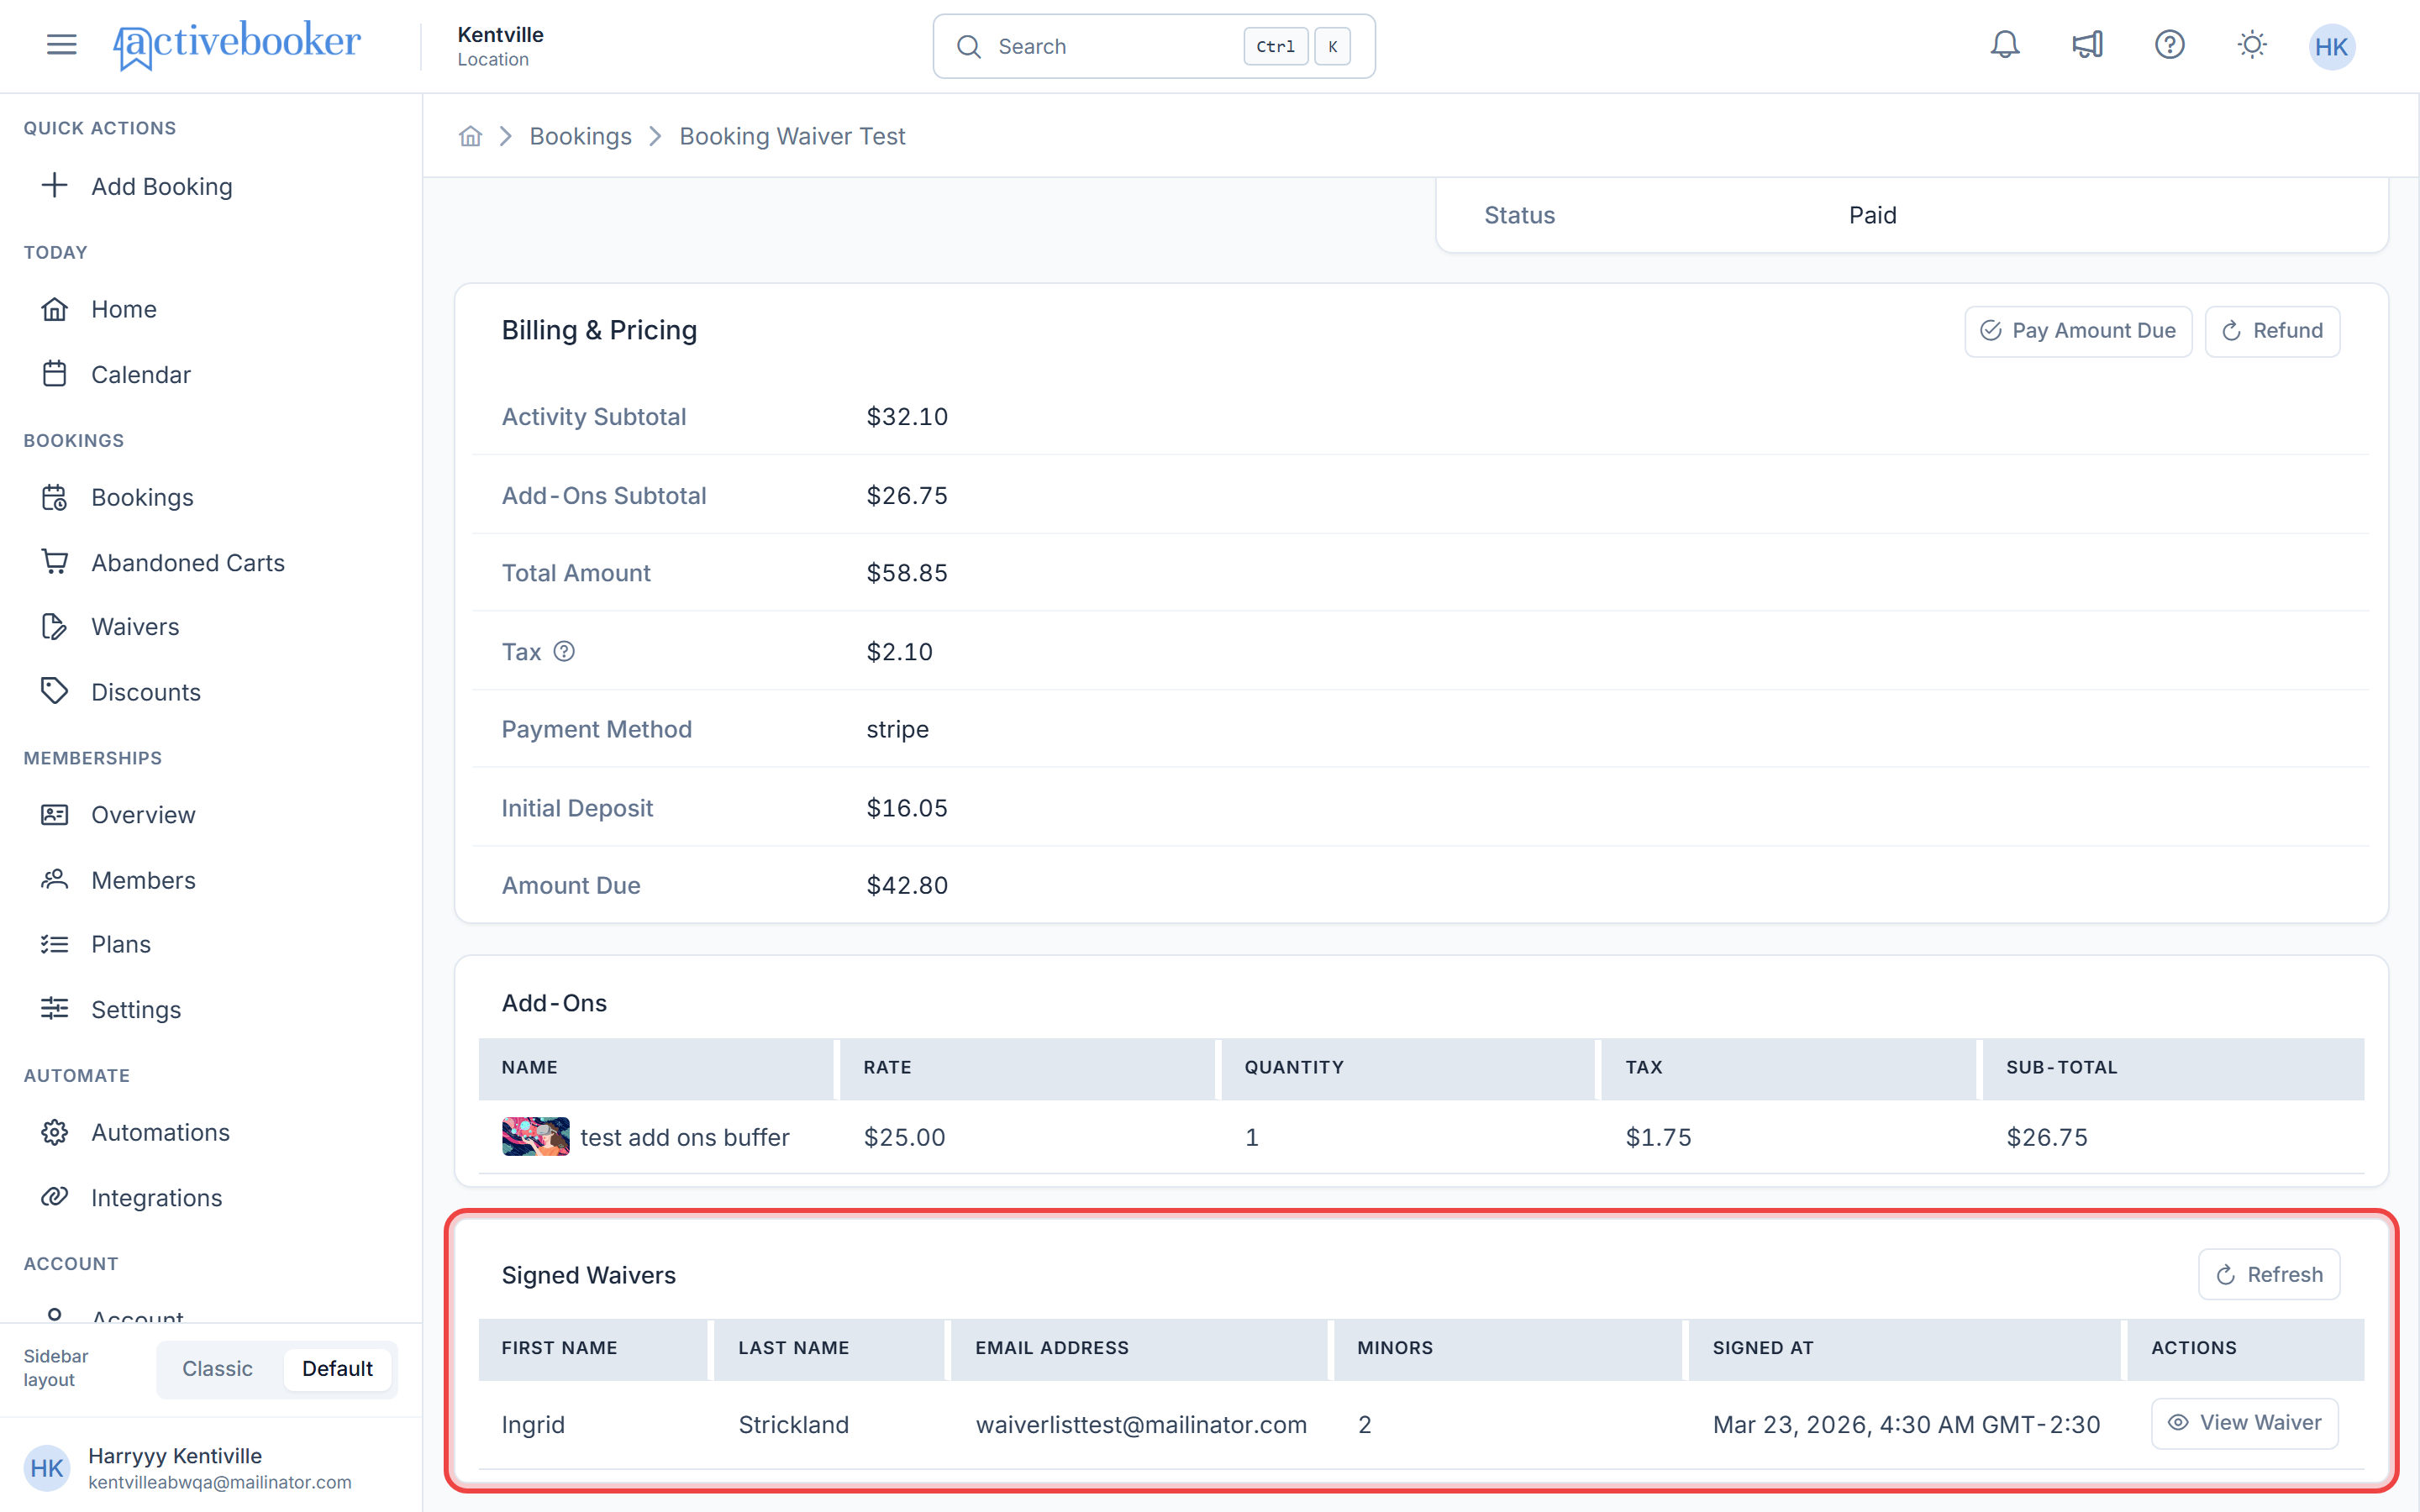Click the membership Settings sliders icon
Image resolution: width=2420 pixels, height=1512 pixels.
coord(55,1009)
